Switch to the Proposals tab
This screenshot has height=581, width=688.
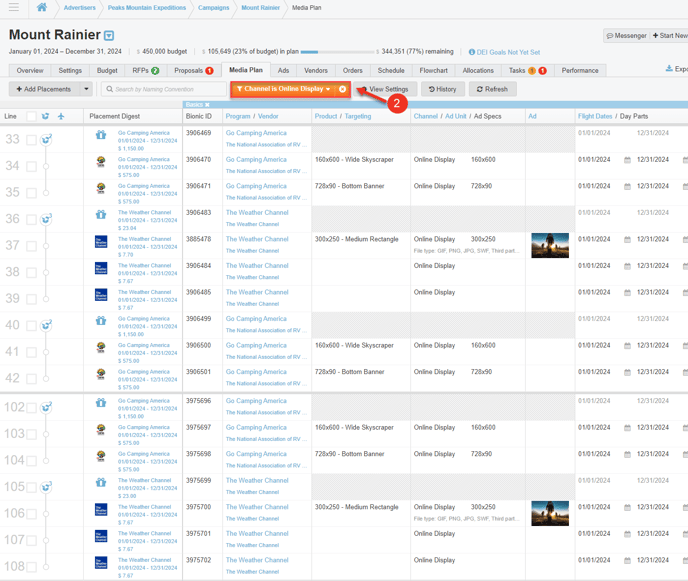click(x=194, y=71)
